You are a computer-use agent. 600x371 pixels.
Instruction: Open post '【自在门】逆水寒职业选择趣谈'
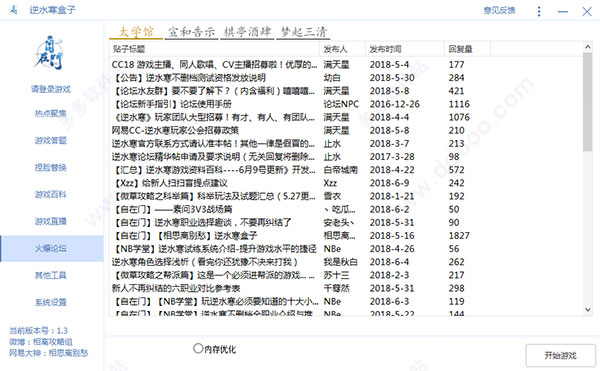pos(202,223)
